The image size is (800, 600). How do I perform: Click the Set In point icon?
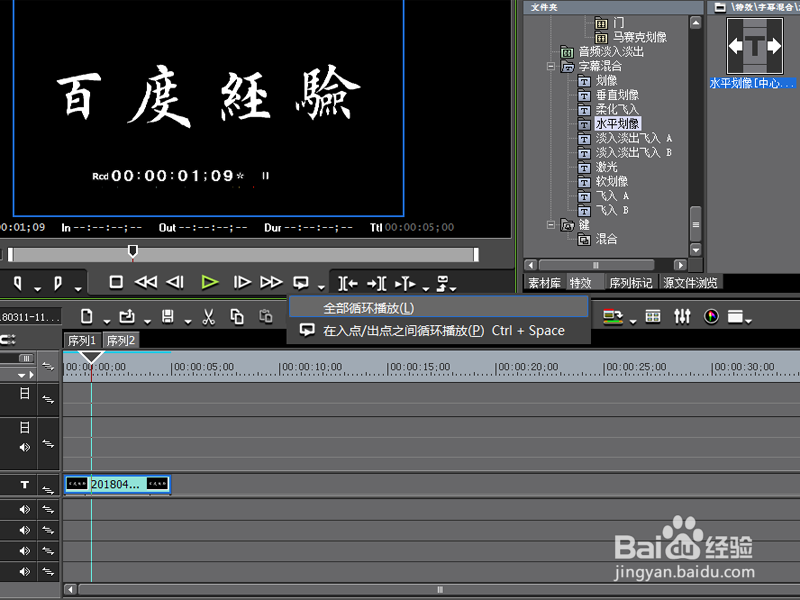click(x=18, y=283)
